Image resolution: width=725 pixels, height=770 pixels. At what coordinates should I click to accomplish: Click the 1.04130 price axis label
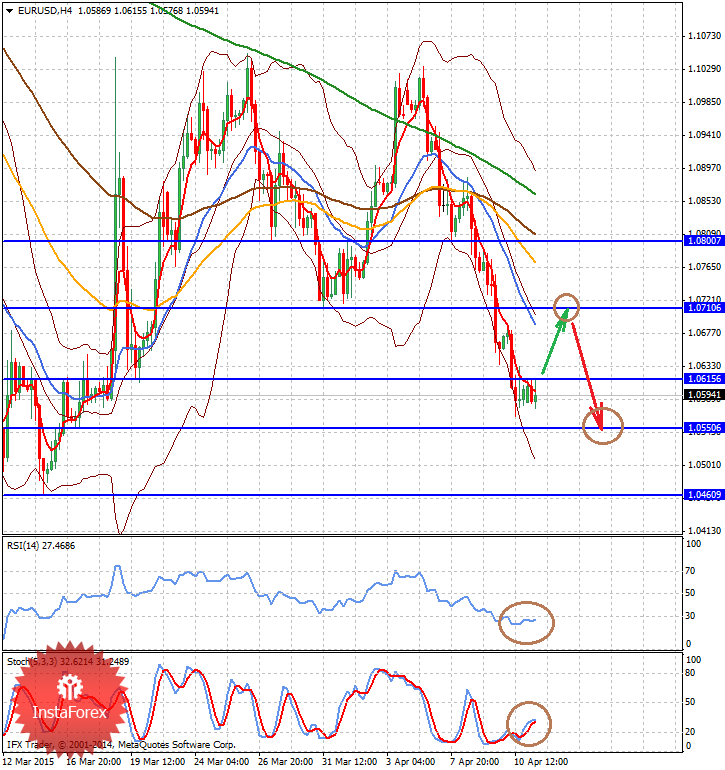(704, 530)
